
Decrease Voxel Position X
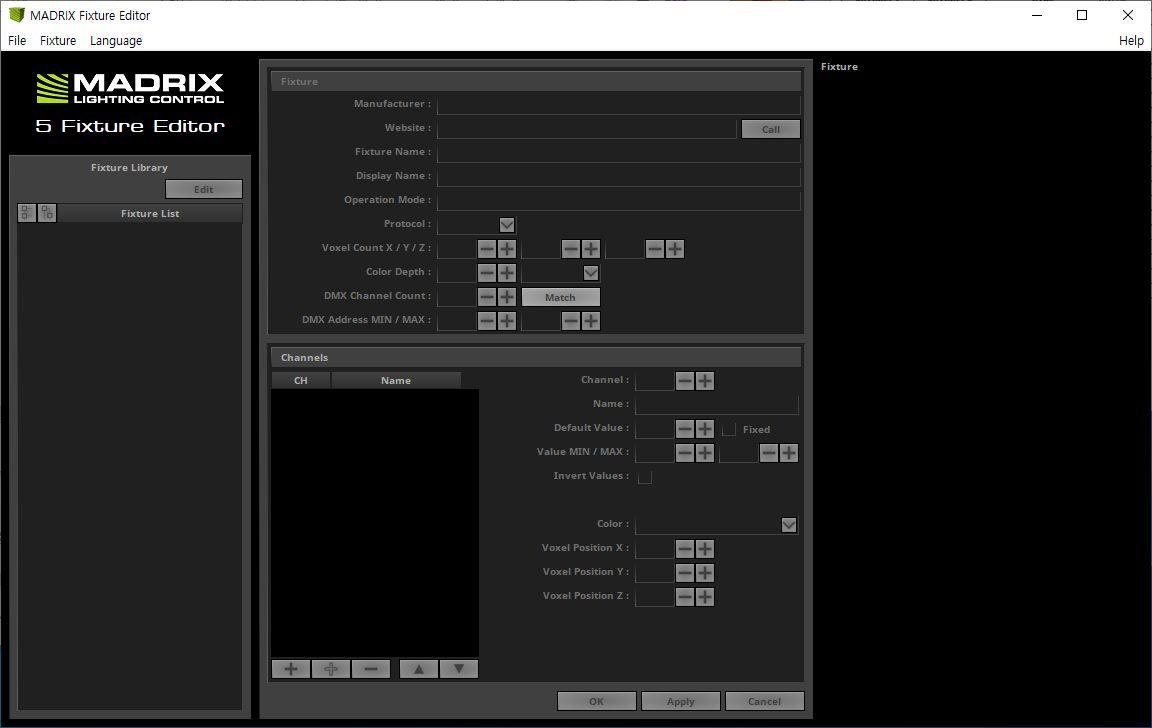point(685,549)
